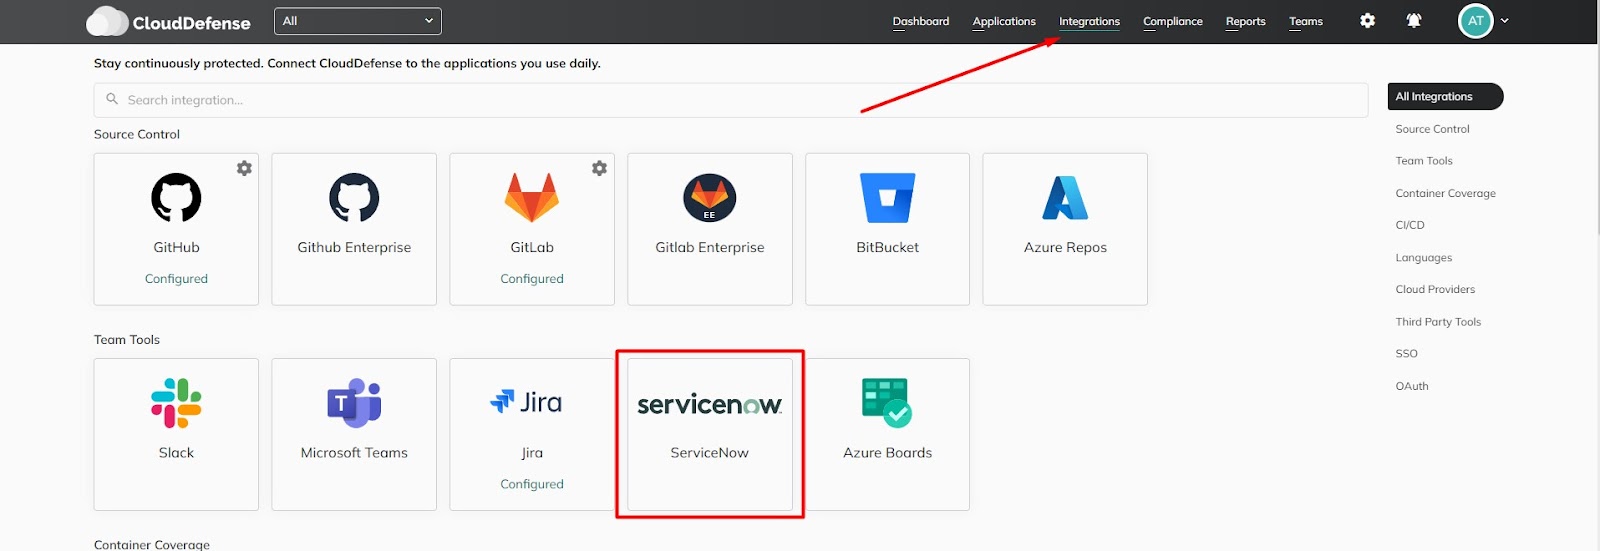The height and width of the screenshot is (551, 1600).
Task: Click the search magnifier icon
Action: tap(112, 99)
